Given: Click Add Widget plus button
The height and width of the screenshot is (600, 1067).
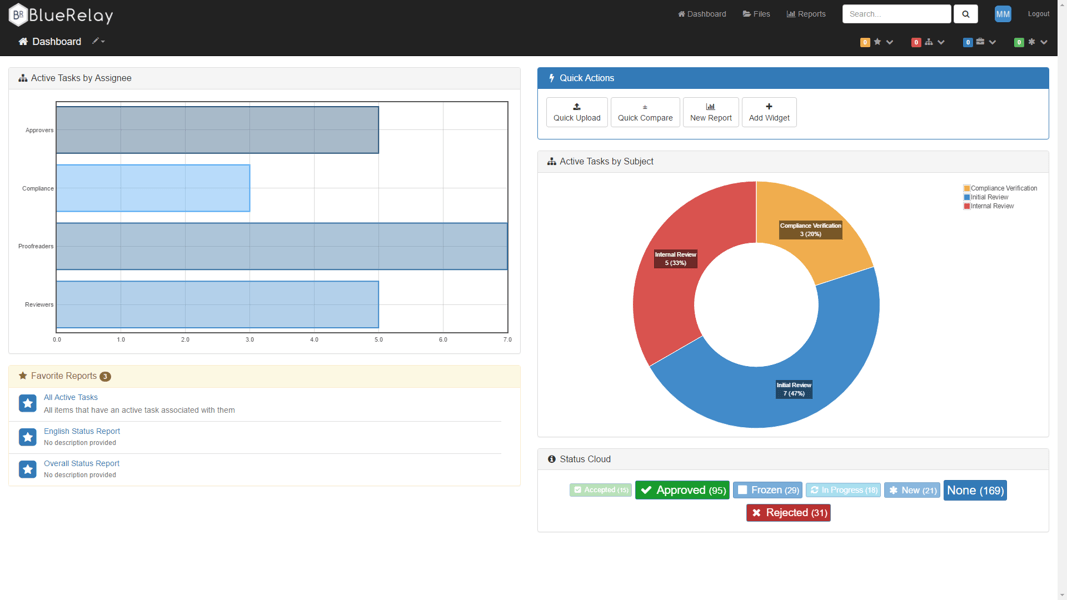Looking at the screenshot, I should 769,112.
